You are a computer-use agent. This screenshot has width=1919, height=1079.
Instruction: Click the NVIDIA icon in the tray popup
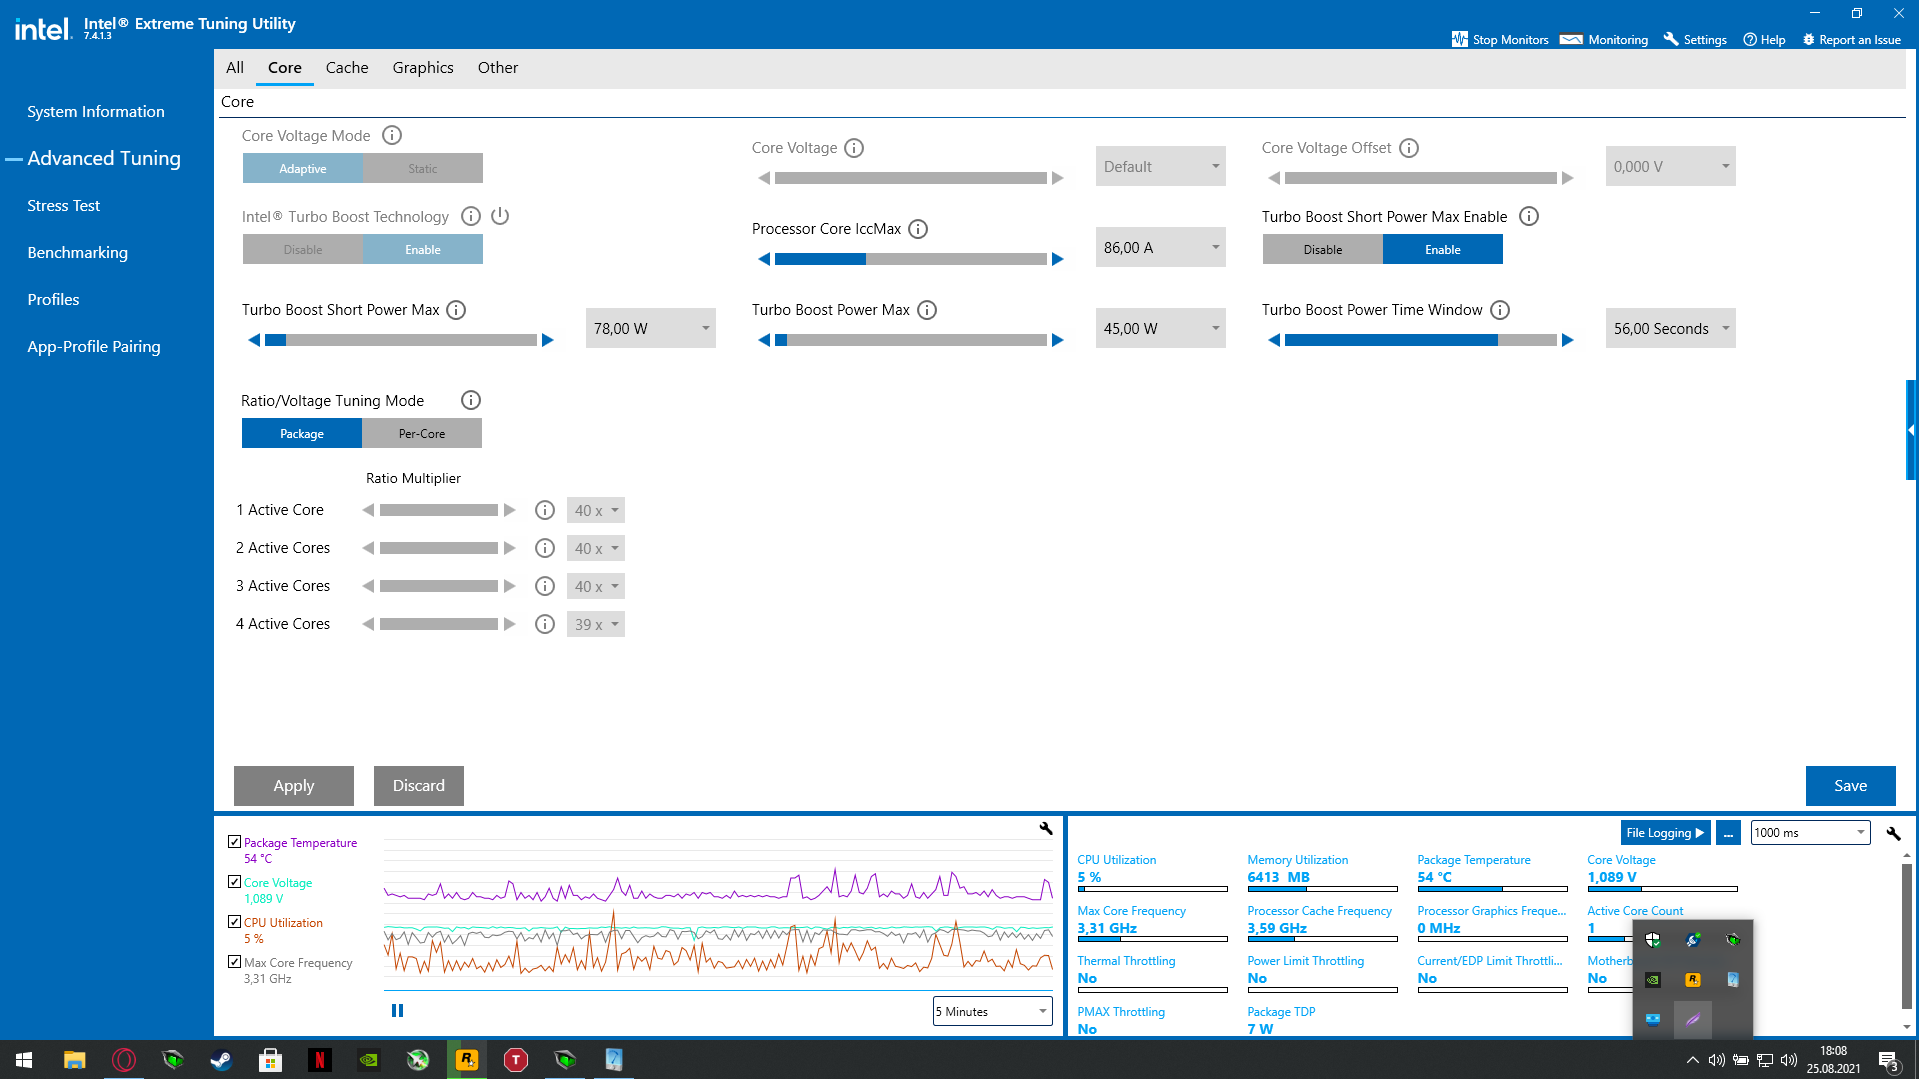point(1653,980)
